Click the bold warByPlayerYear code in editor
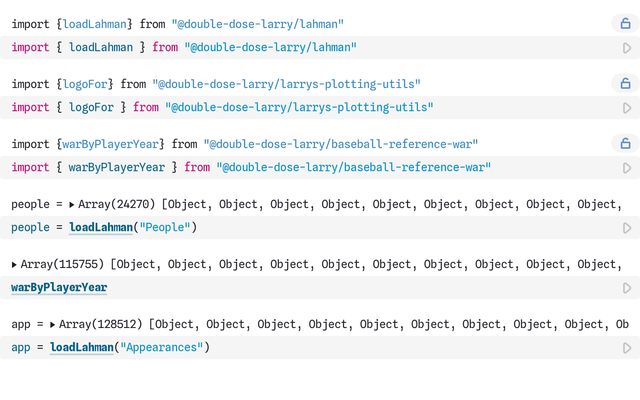 tap(59, 288)
